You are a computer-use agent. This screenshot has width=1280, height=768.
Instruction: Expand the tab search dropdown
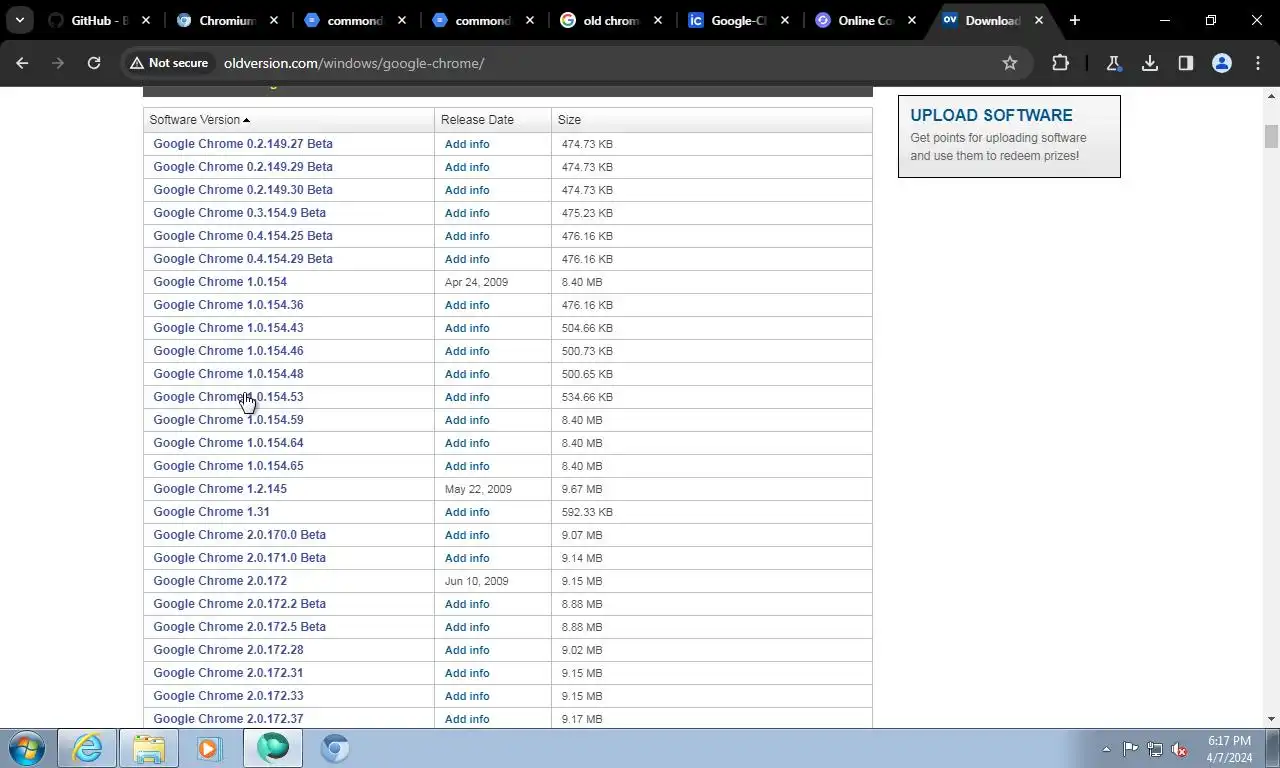20,20
